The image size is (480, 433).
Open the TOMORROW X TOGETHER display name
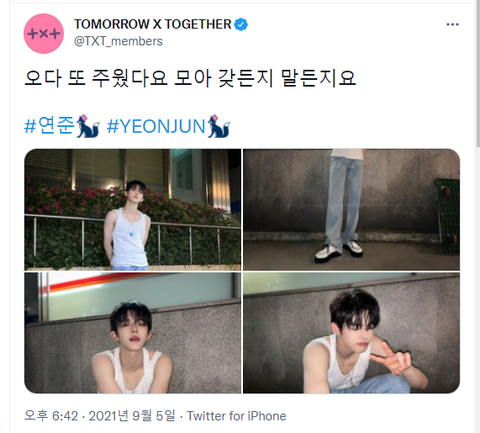[x=153, y=24]
